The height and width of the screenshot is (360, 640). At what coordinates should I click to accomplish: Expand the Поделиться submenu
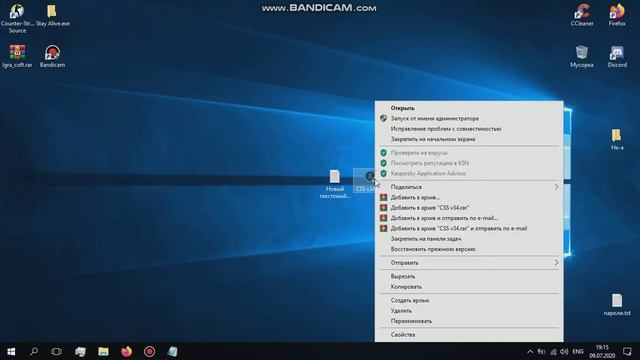coord(469,187)
